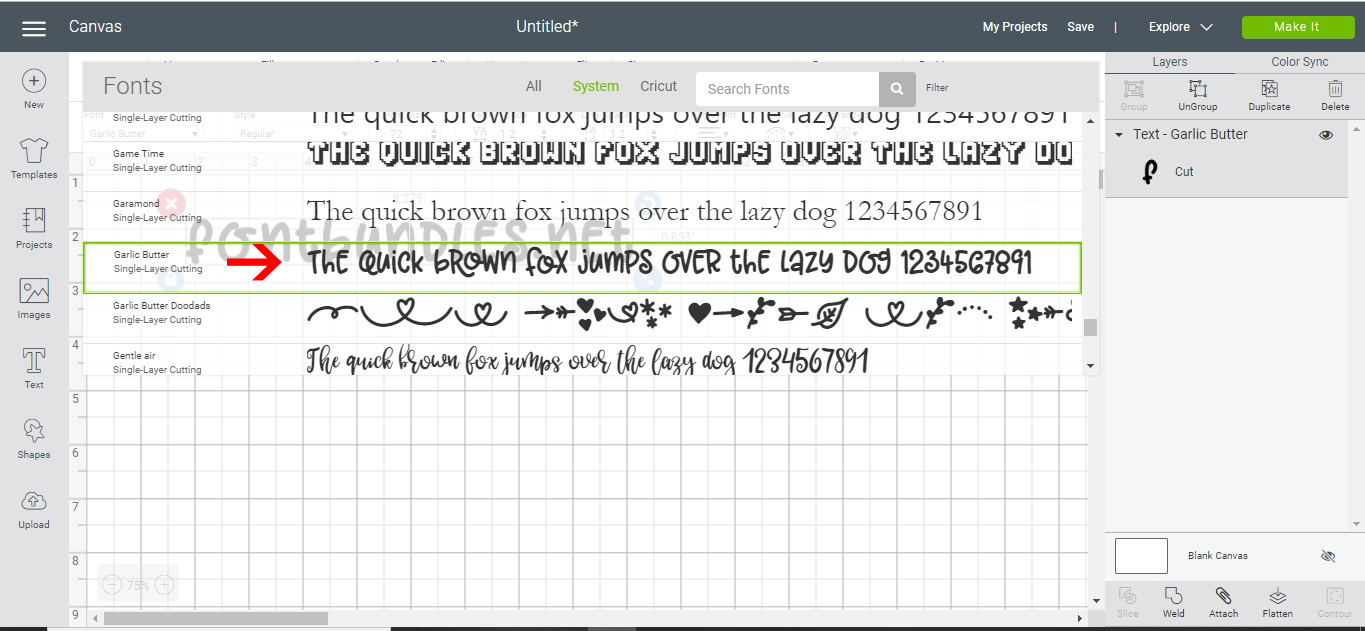Click the Untitled* project title

[x=547, y=27]
